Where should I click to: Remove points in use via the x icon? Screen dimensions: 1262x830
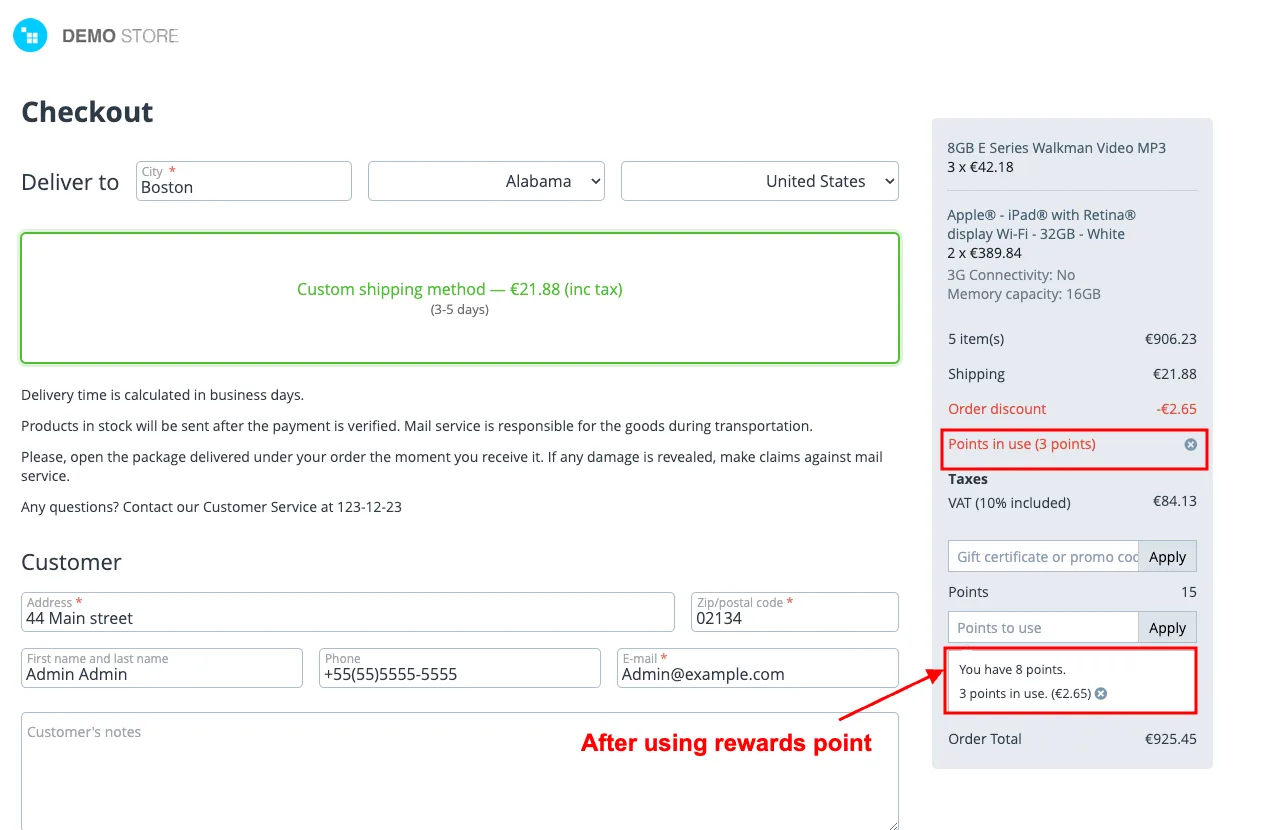(1190, 444)
